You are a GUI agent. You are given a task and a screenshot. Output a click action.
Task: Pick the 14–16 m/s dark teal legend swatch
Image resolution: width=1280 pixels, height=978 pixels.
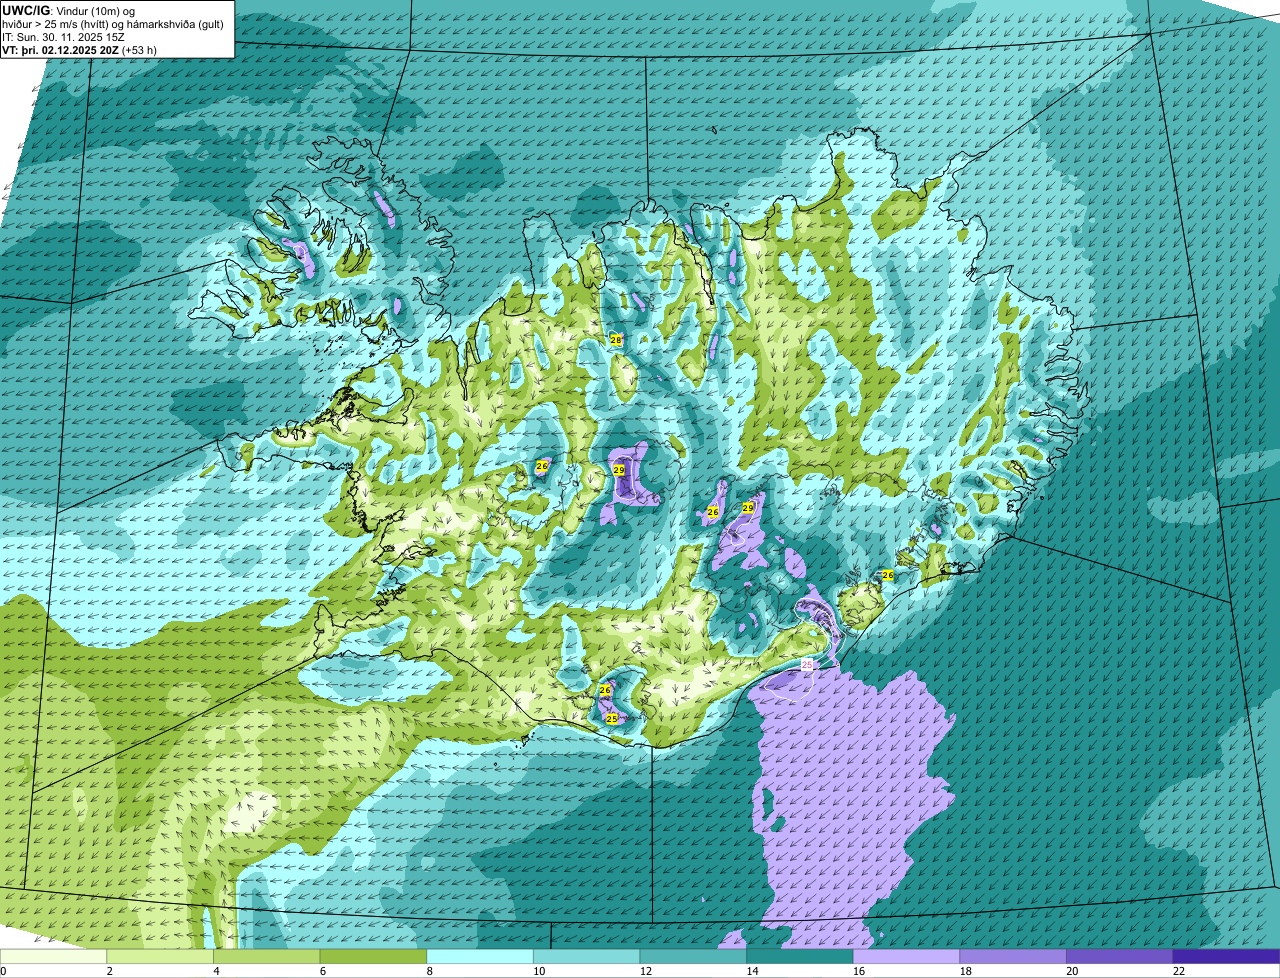pyautogui.click(x=799, y=956)
